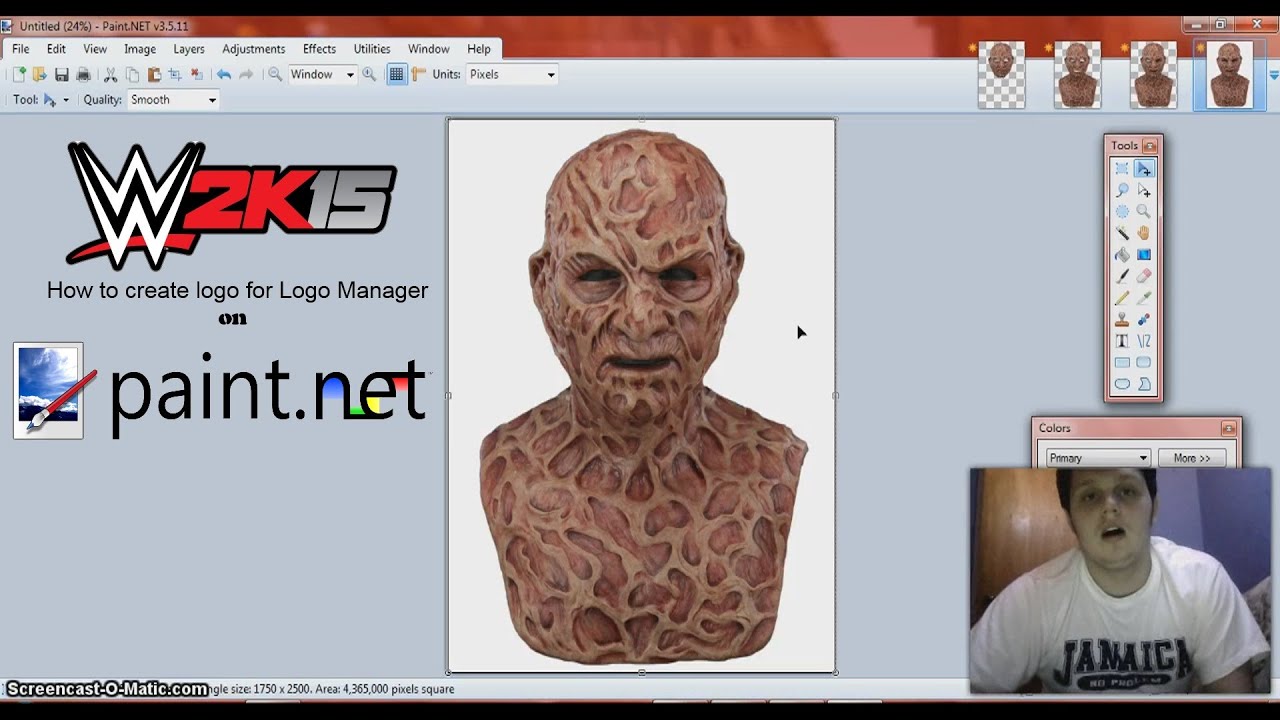The width and height of the screenshot is (1280, 720).
Task: Select the Rectangle Select tool
Action: click(x=1122, y=169)
